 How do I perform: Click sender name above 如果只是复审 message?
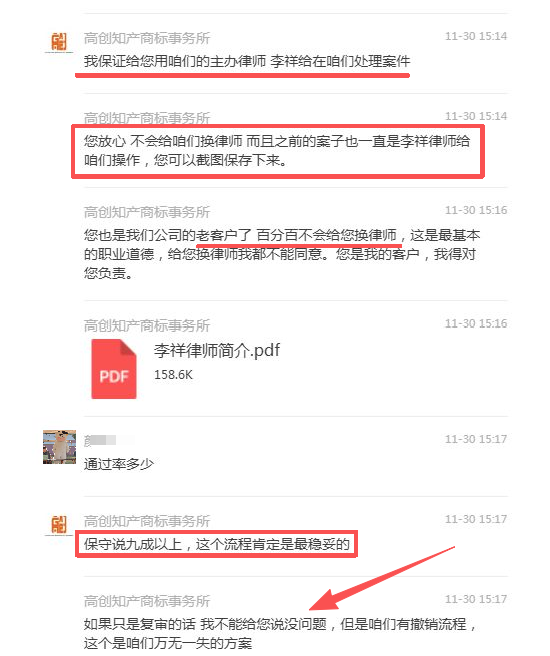(x=147, y=601)
